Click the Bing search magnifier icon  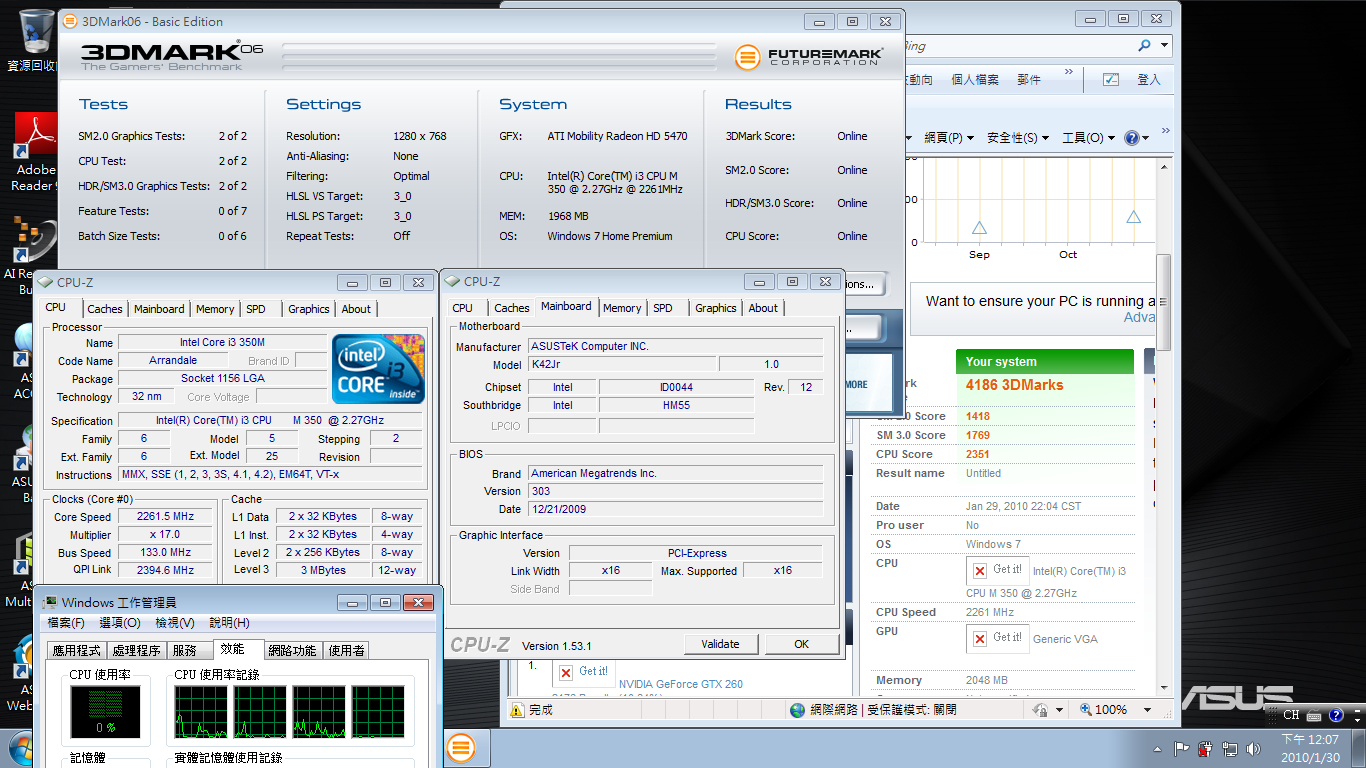[x=1144, y=46]
